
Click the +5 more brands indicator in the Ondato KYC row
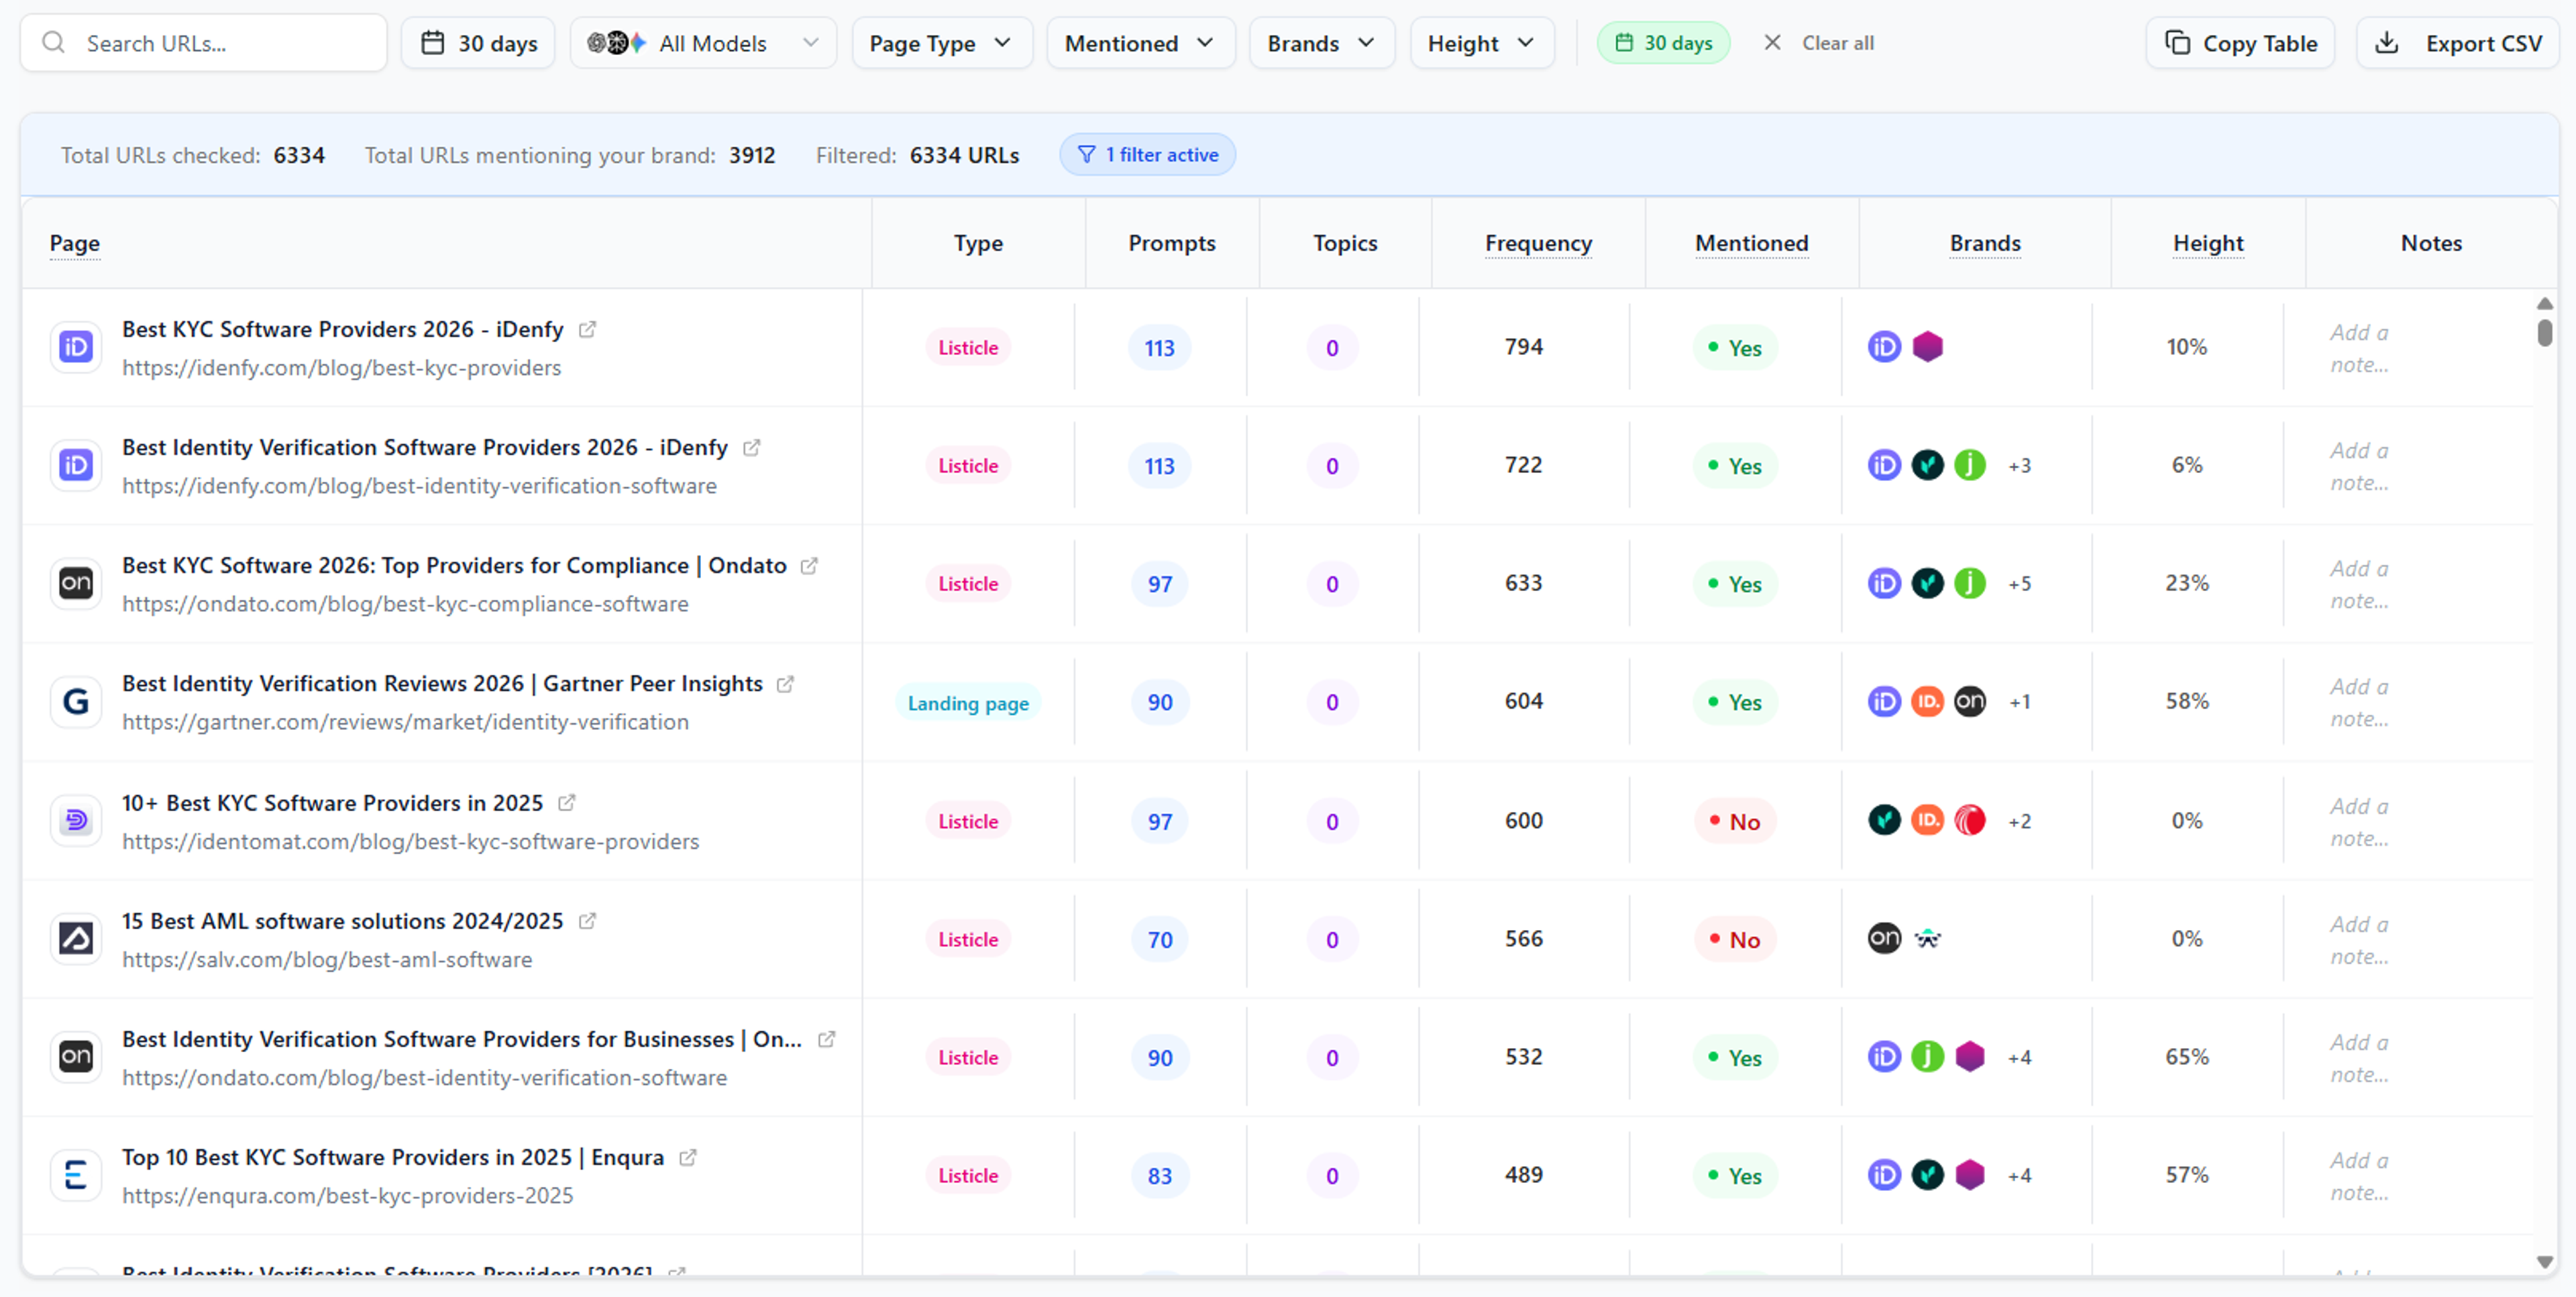pos(2019,583)
